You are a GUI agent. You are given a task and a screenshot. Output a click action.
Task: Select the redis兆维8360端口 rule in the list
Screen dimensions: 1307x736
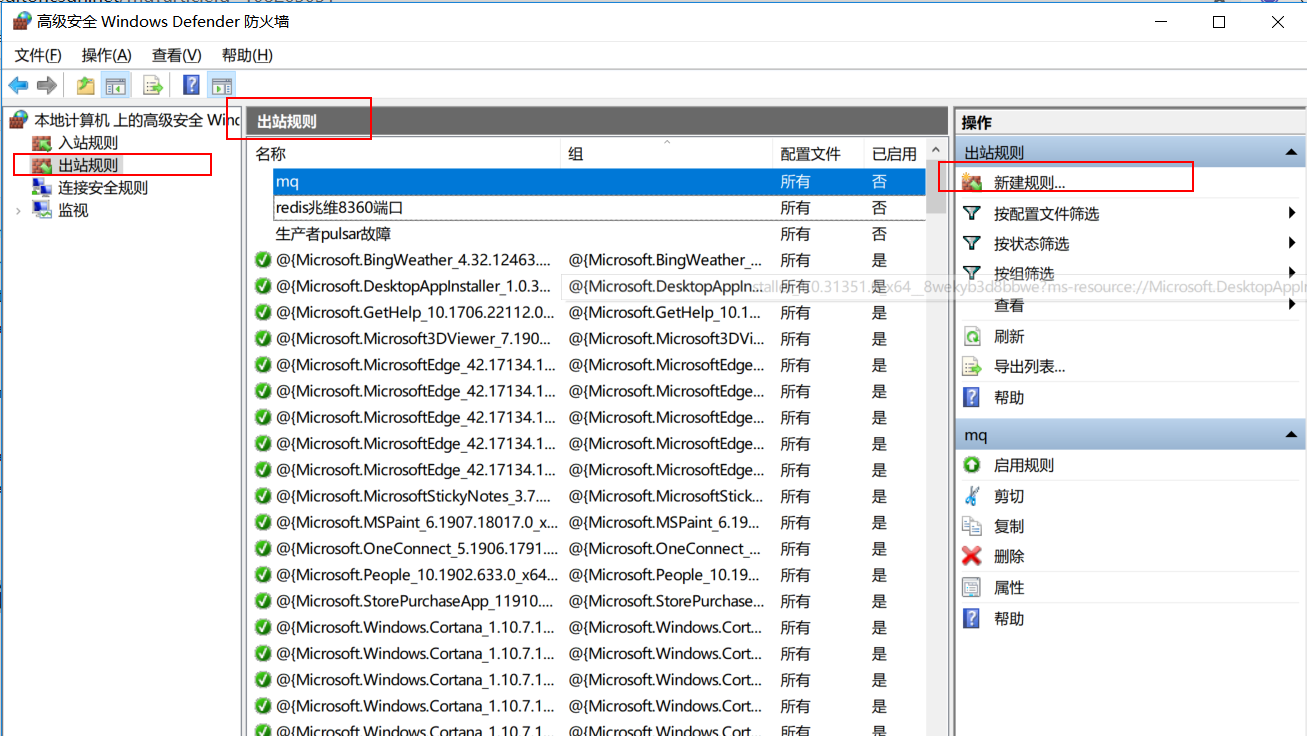pos(340,207)
